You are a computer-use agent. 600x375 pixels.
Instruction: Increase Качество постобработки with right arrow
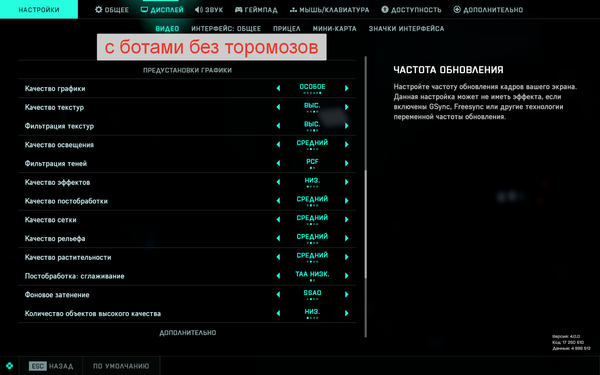pyautogui.click(x=347, y=201)
